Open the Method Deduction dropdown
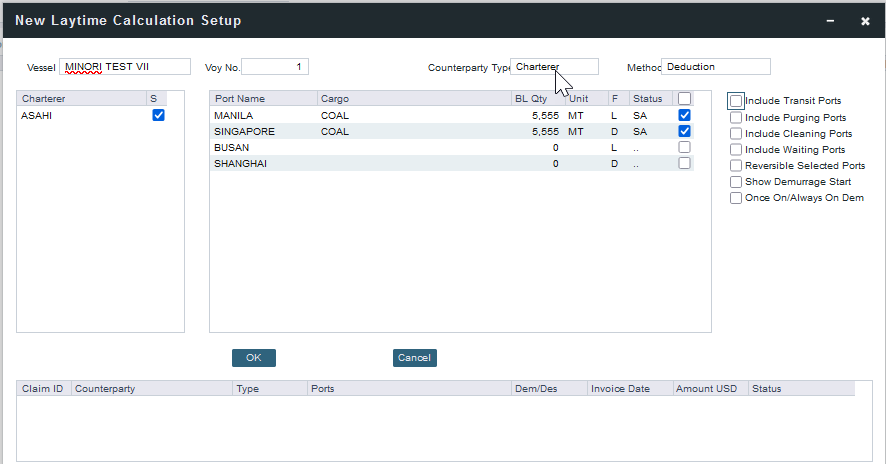 point(715,67)
